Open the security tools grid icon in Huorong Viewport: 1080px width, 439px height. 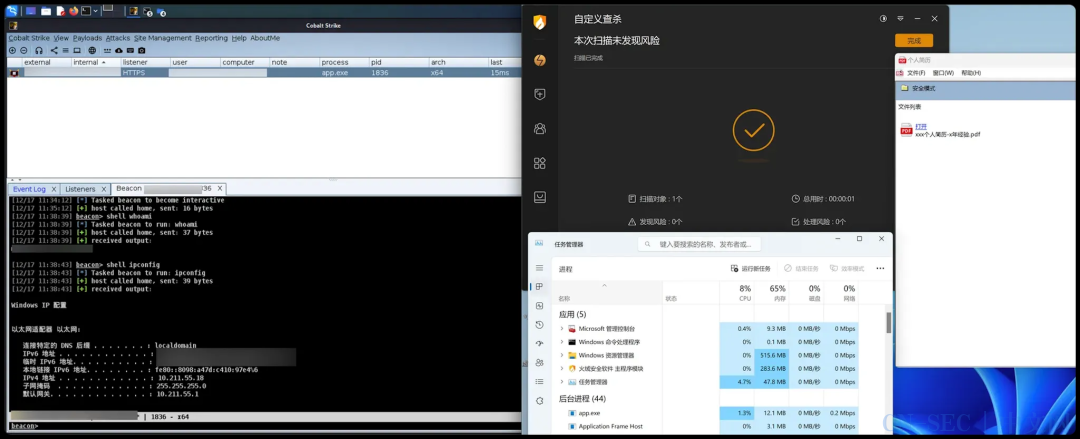[x=539, y=163]
